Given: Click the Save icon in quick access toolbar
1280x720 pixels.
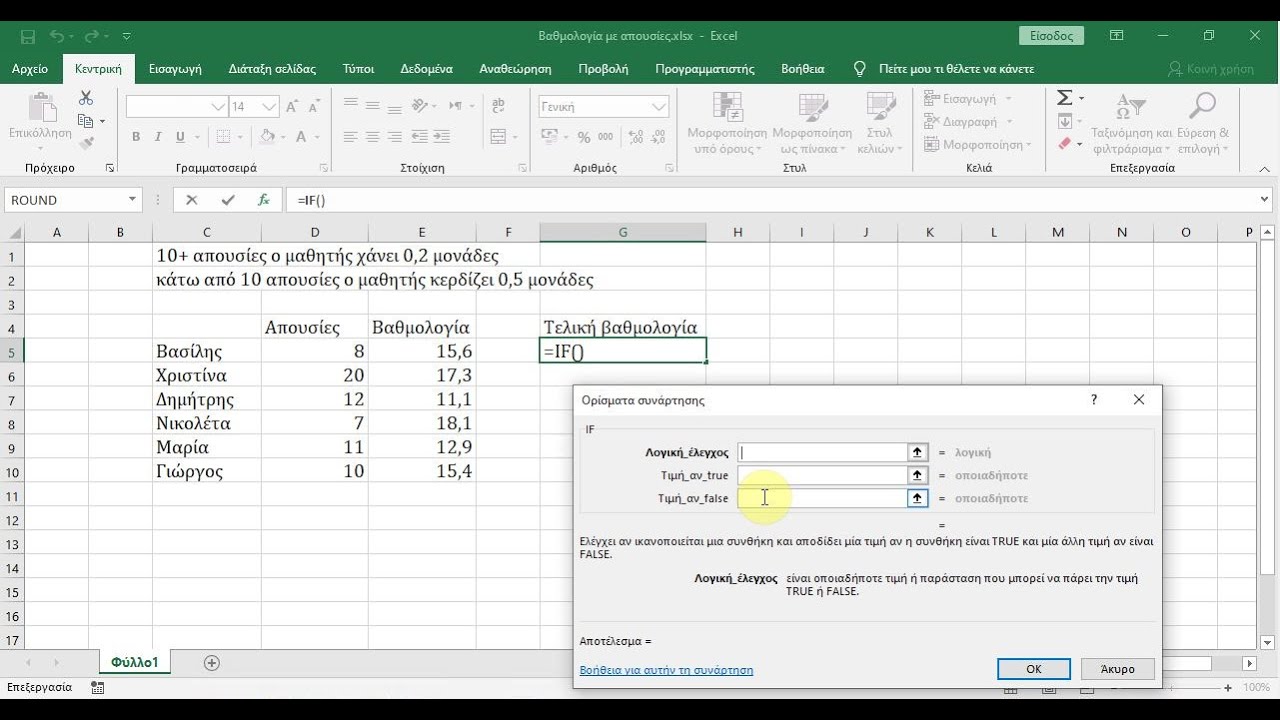Looking at the screenshot, I should [x=27, y=36].
